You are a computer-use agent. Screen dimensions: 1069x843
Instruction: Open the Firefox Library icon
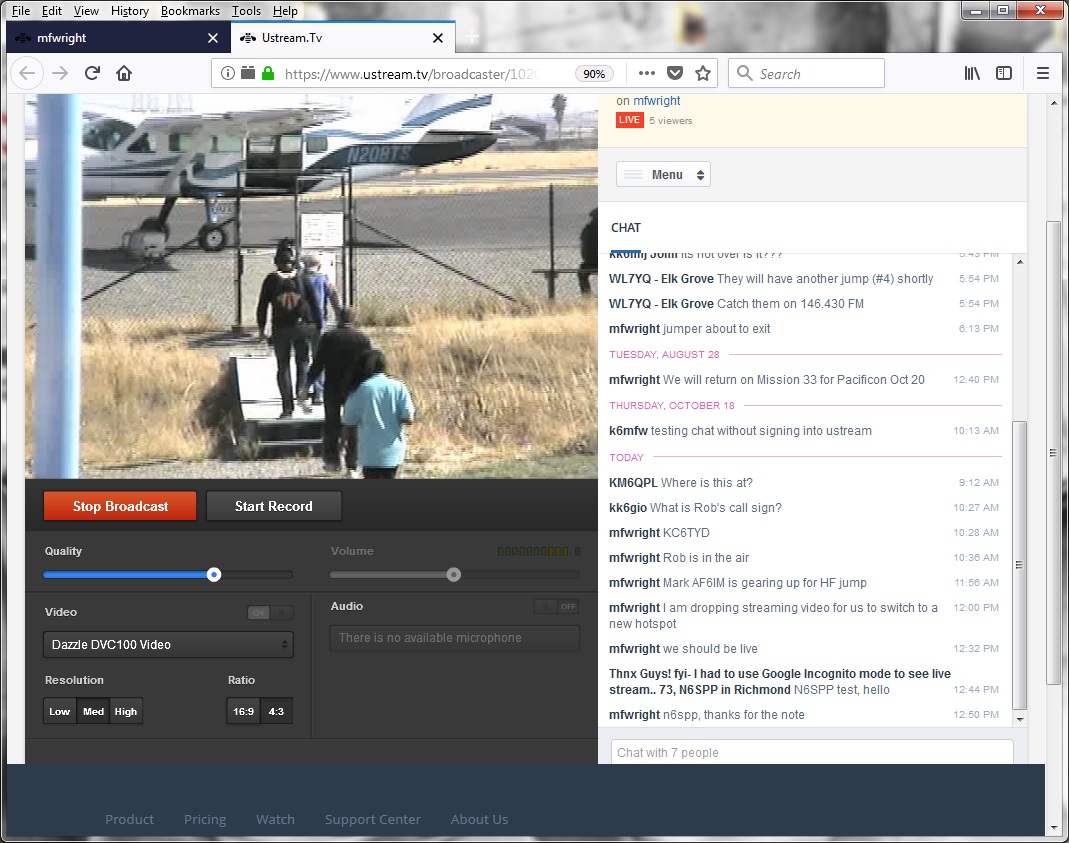click(972, 73)
